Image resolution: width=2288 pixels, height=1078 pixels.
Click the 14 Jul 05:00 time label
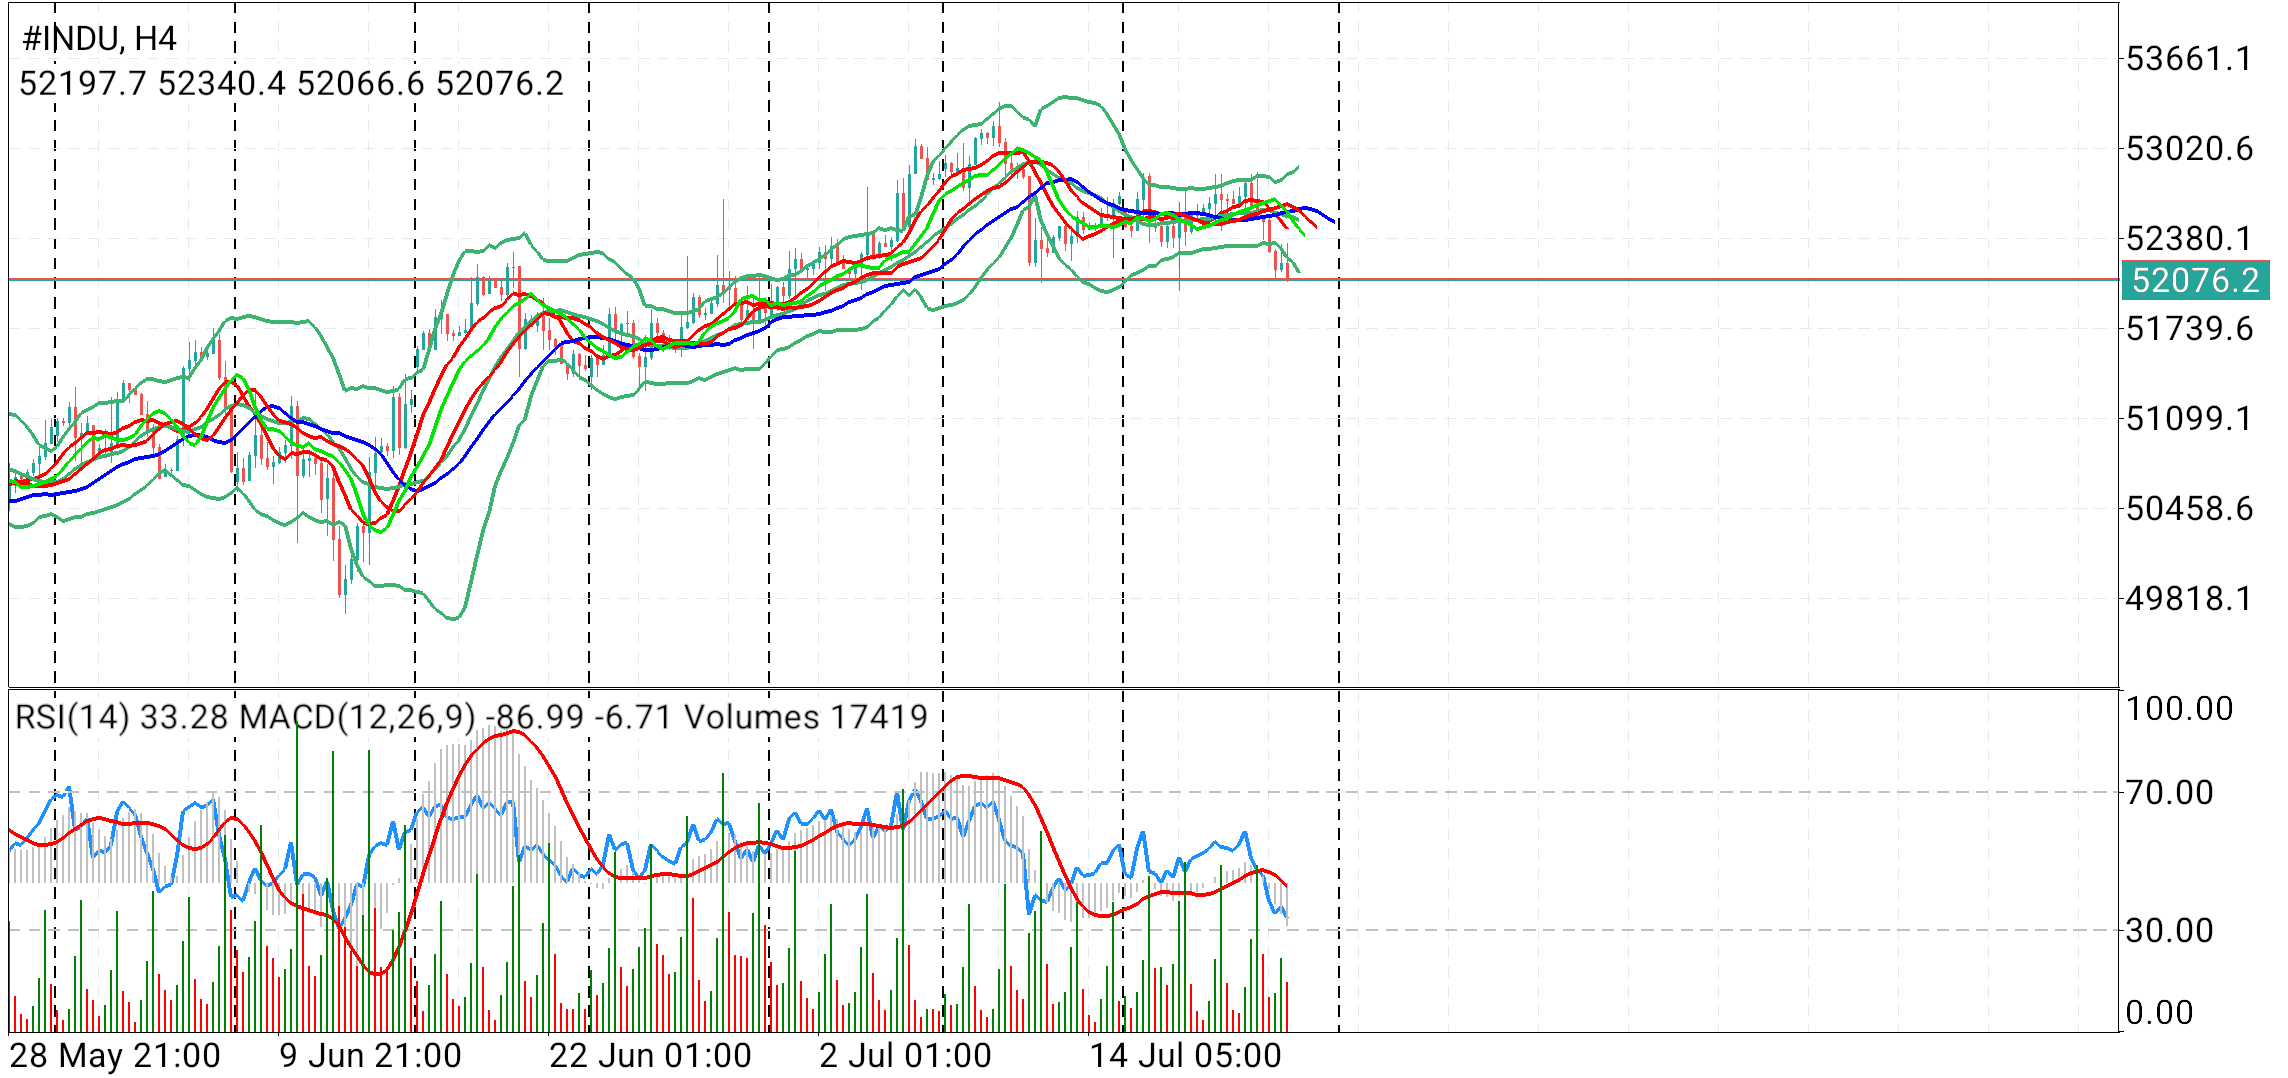[x=1185, y=1056]
